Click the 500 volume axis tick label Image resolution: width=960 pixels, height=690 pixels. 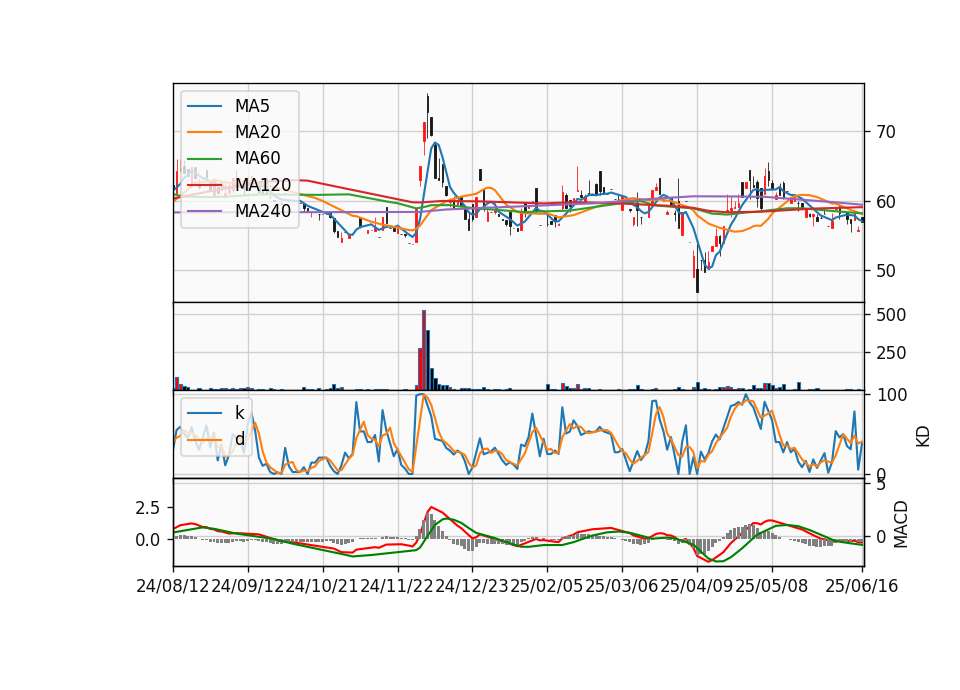891,315
